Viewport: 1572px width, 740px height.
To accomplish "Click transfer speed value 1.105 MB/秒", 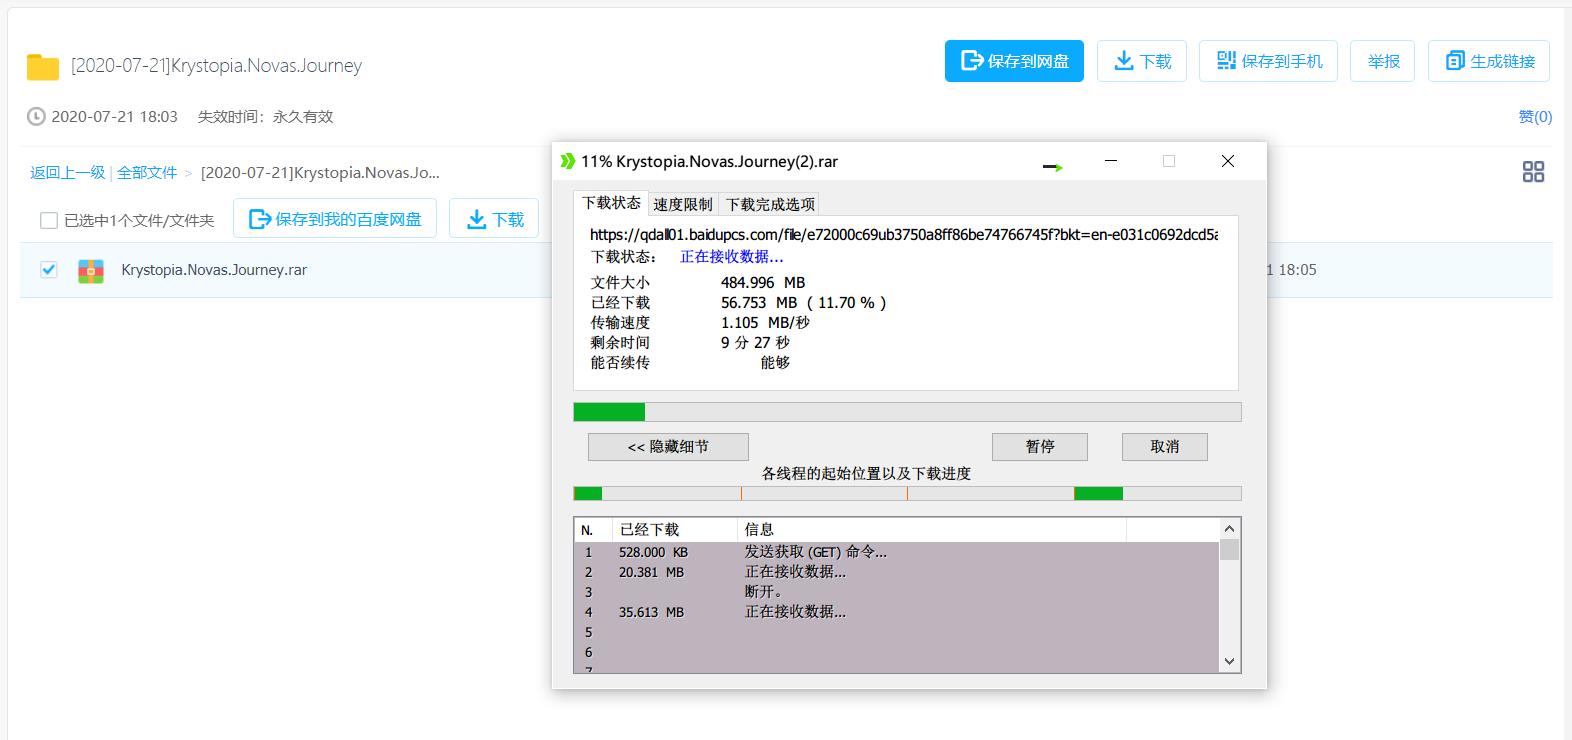I will (x=765, y=323).
